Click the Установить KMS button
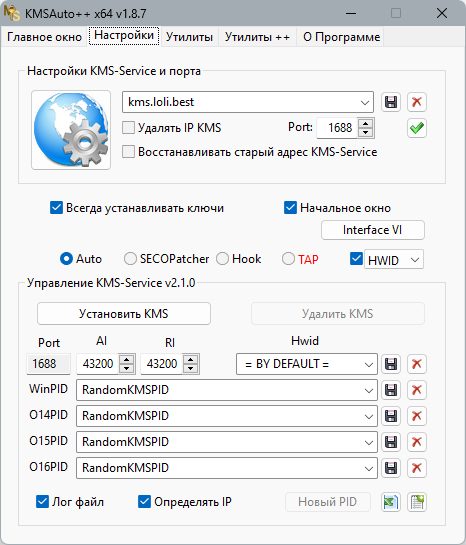Screen dimensions: 466x545 pos(124,314)
